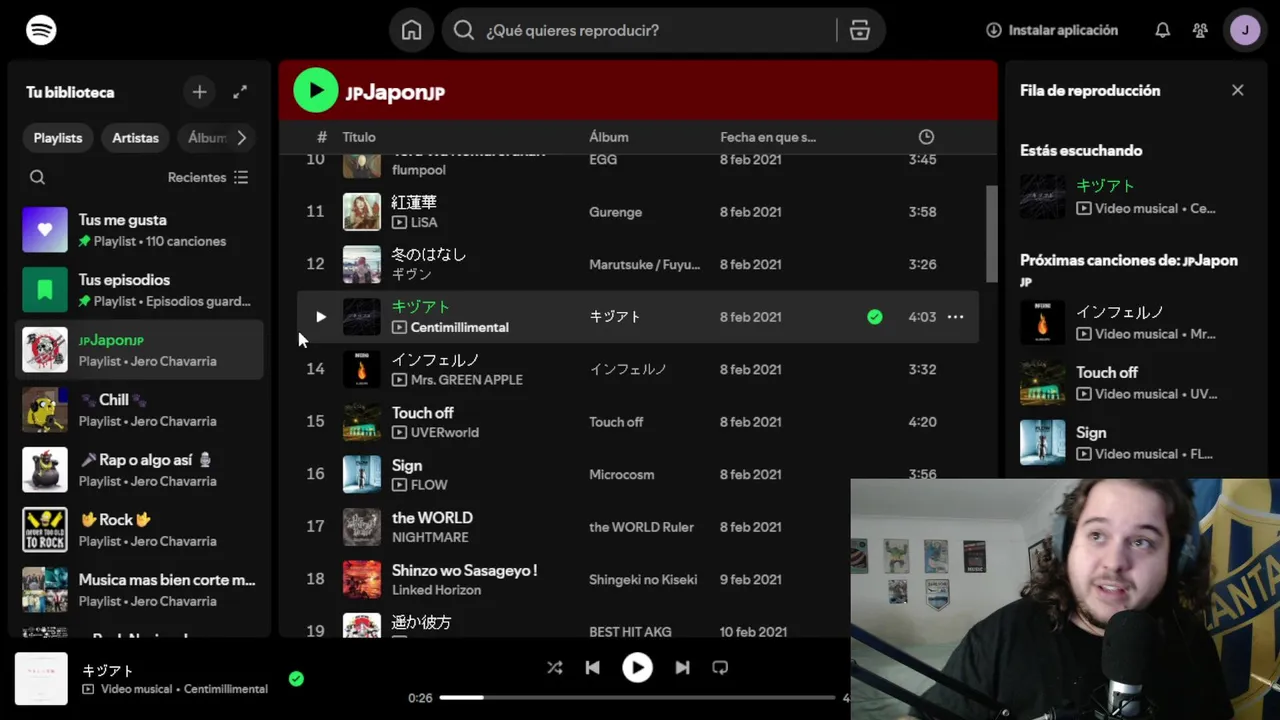The height and width of the screenshot is (720, 1280).
Task: Sort by duration clock column icon
Action: (926, 137)
